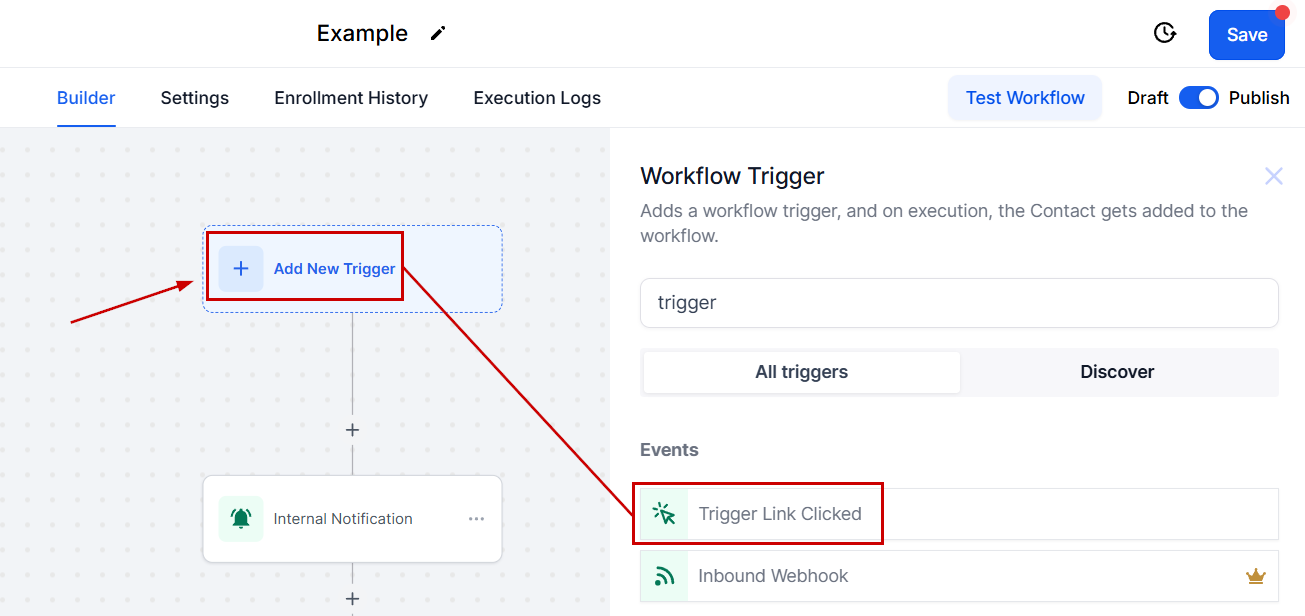This screenshot has width=1305, height=616.
Task: Click the Trigger Link Clicked cursor icon
Action: (x=664, y=514)
